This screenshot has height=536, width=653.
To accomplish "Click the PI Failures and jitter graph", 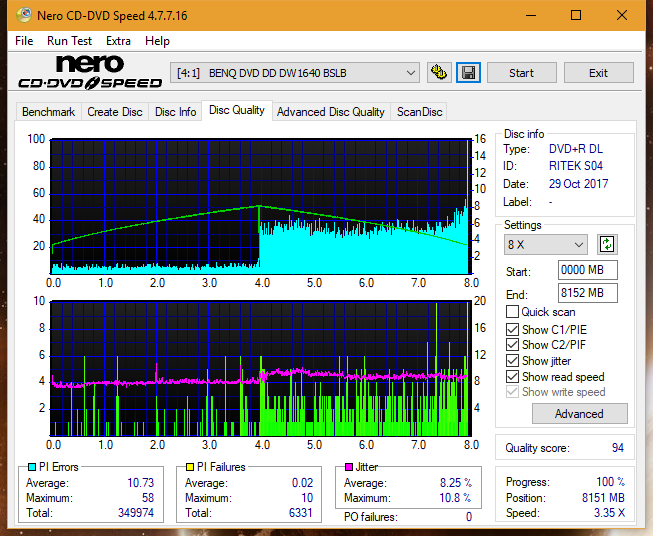I will coord(261,369).
